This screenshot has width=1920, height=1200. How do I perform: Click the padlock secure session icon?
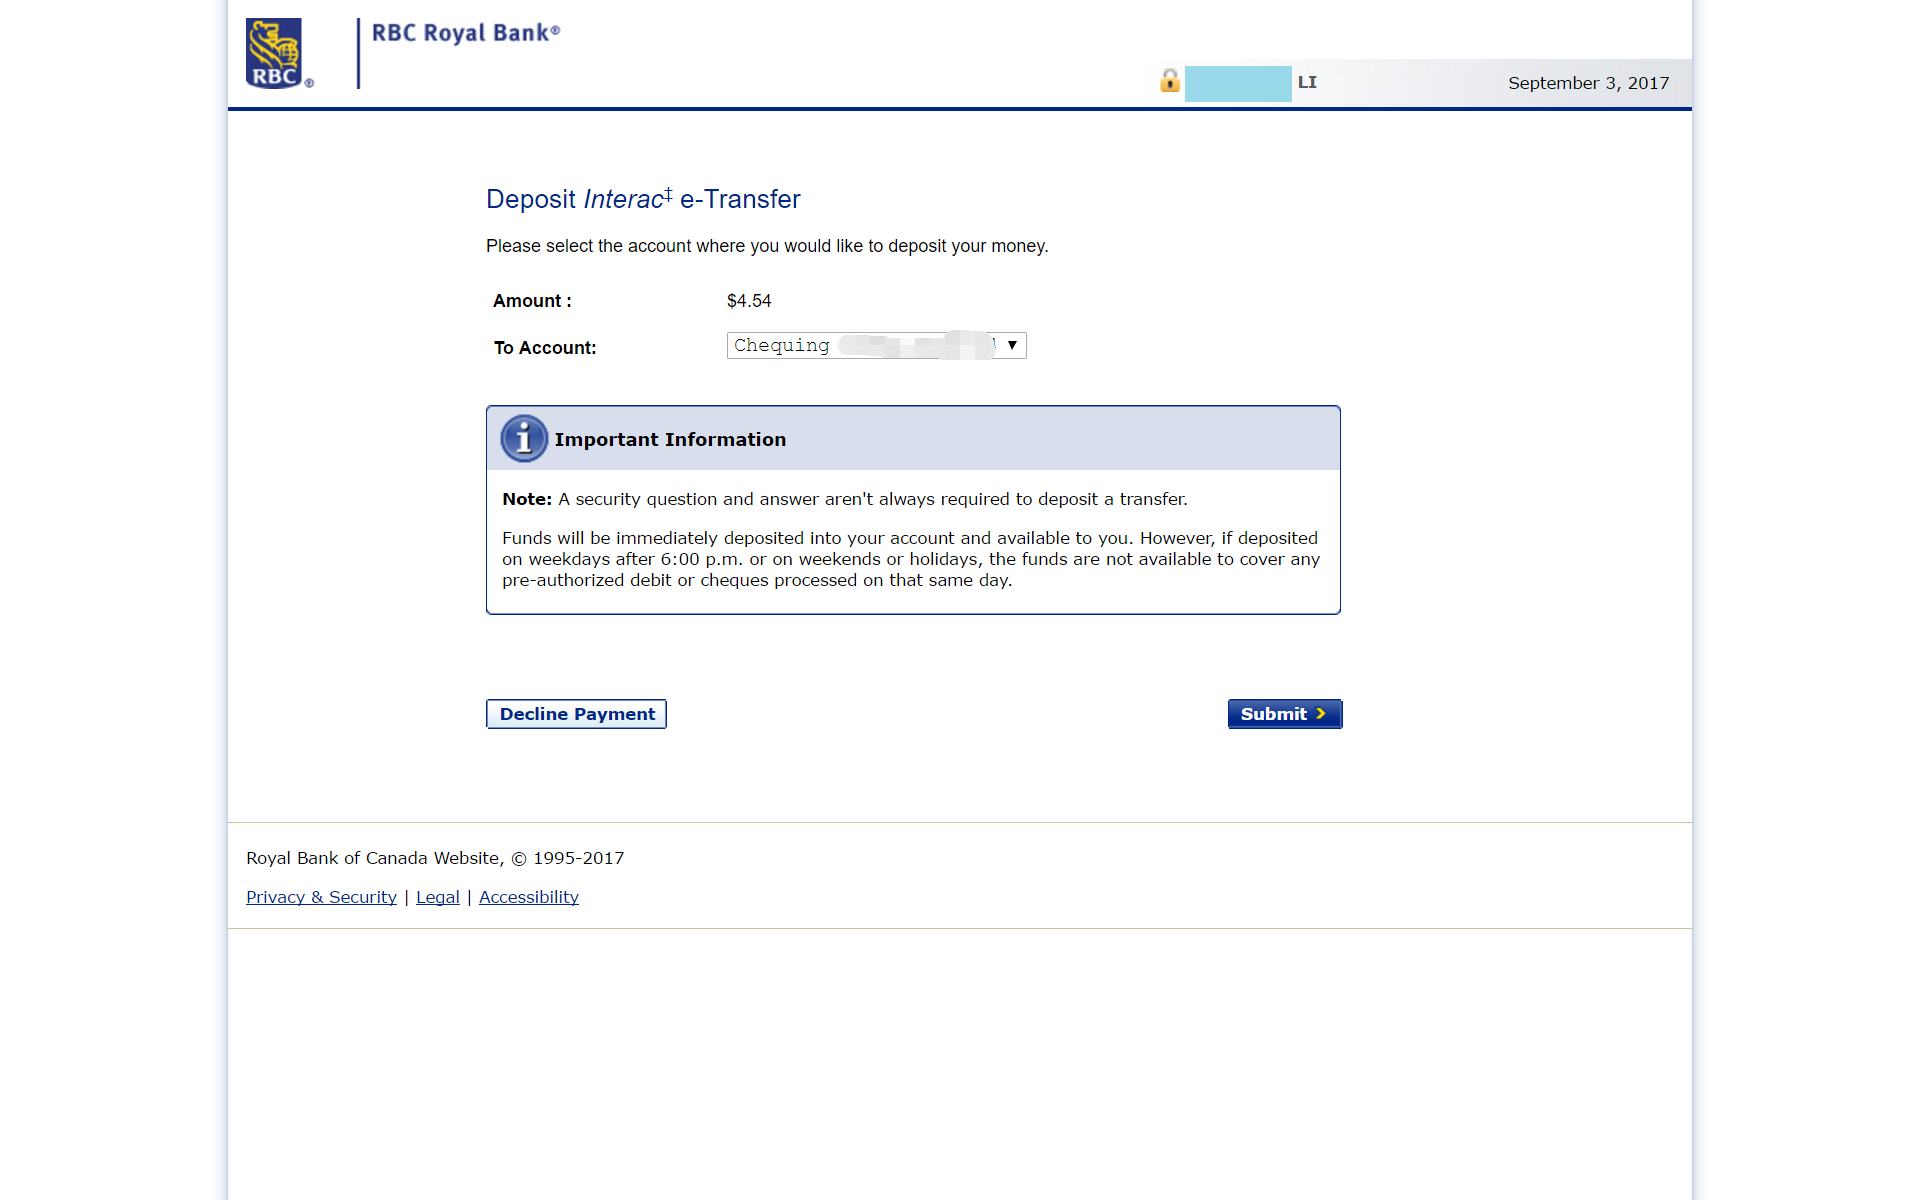pos(1169,81)
